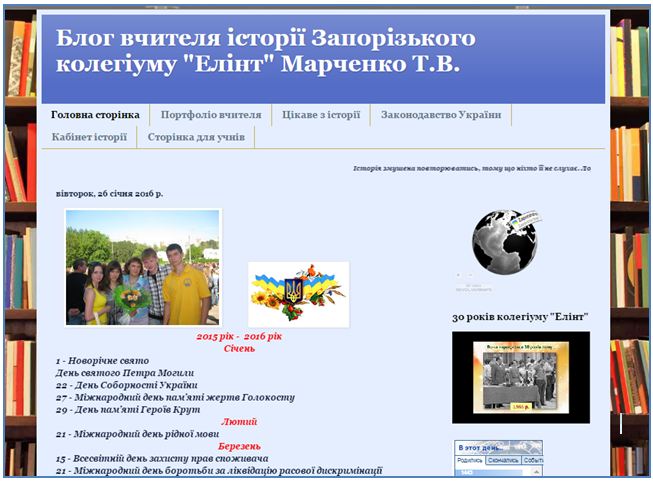Select the Скончались tab in the widget

[503, 461]
